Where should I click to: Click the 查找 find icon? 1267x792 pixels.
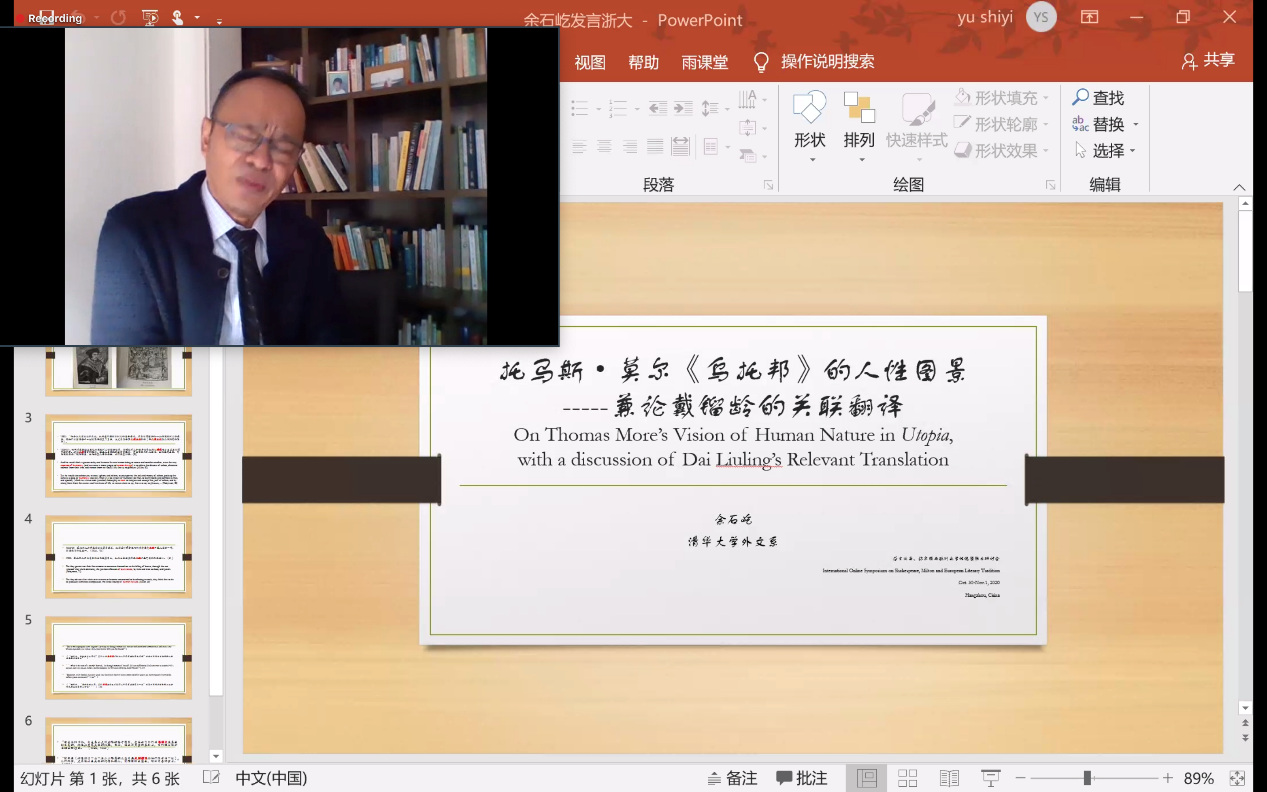tap(1081, 98)
